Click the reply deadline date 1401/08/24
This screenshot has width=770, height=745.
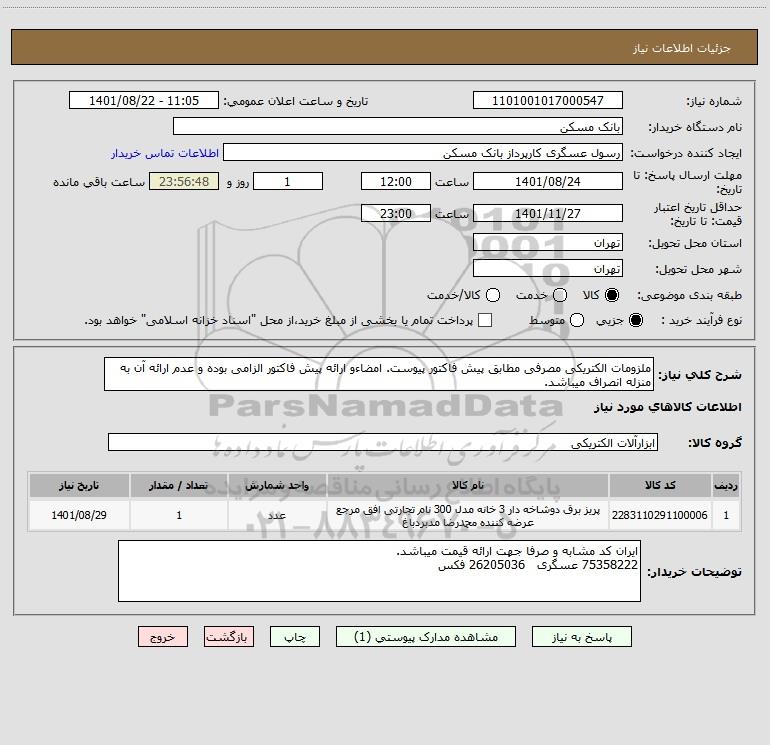point(548,181)
